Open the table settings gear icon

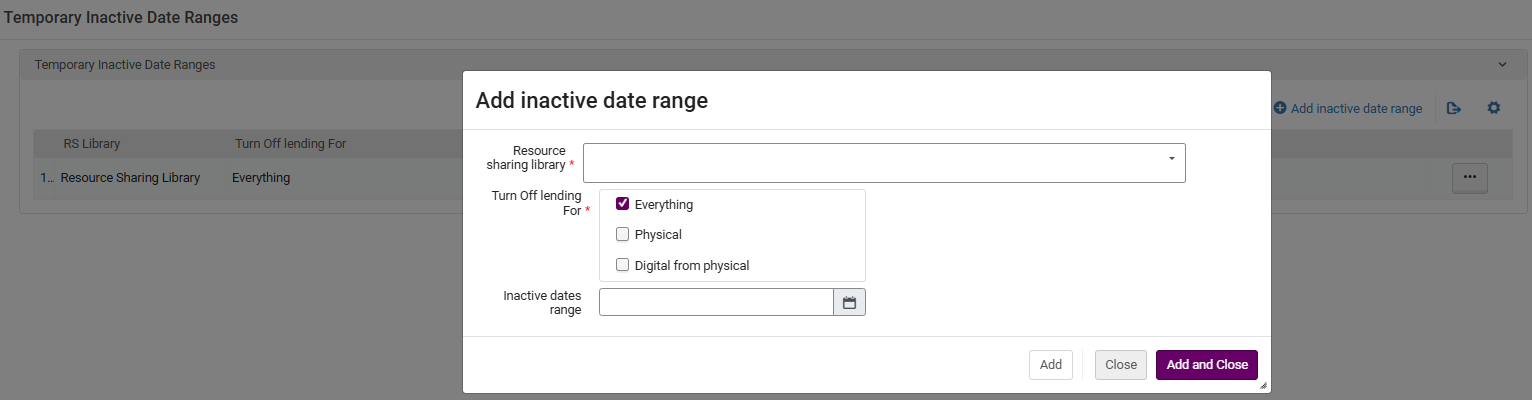pyautogui.click(x=1494, y=108)
